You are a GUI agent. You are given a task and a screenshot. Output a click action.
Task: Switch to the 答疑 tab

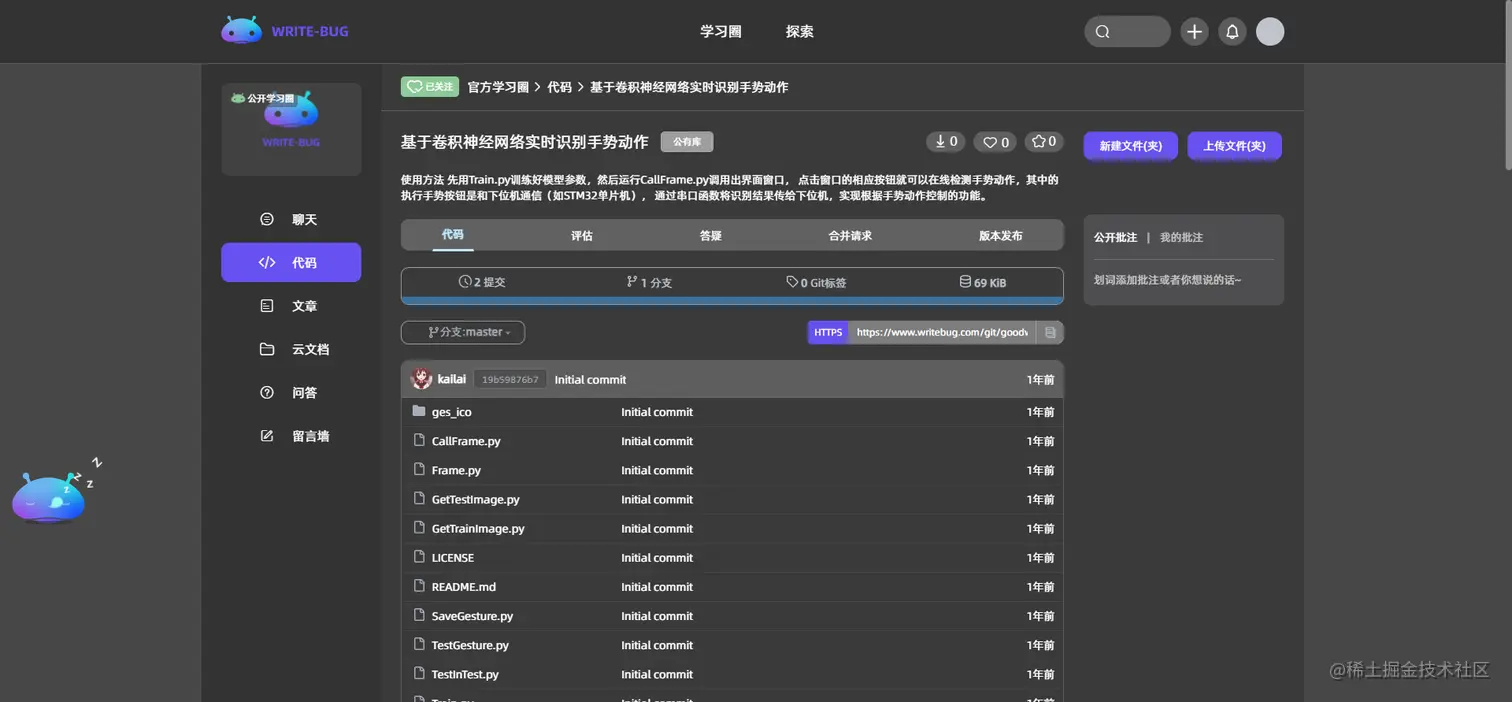[711, 236]
